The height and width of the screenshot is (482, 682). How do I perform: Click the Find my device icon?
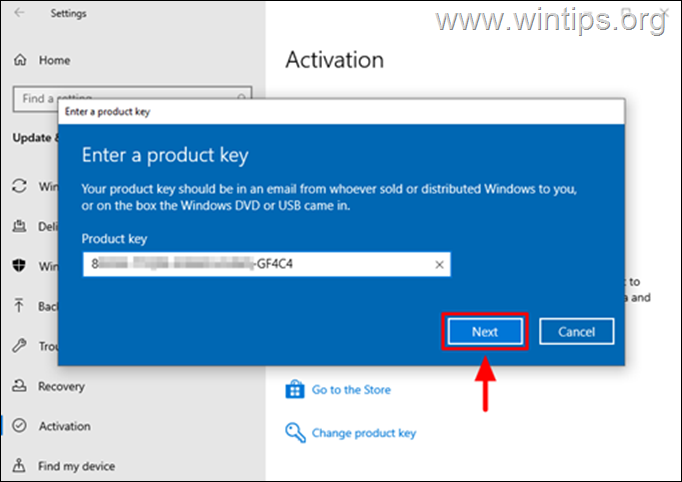(19, 465)
